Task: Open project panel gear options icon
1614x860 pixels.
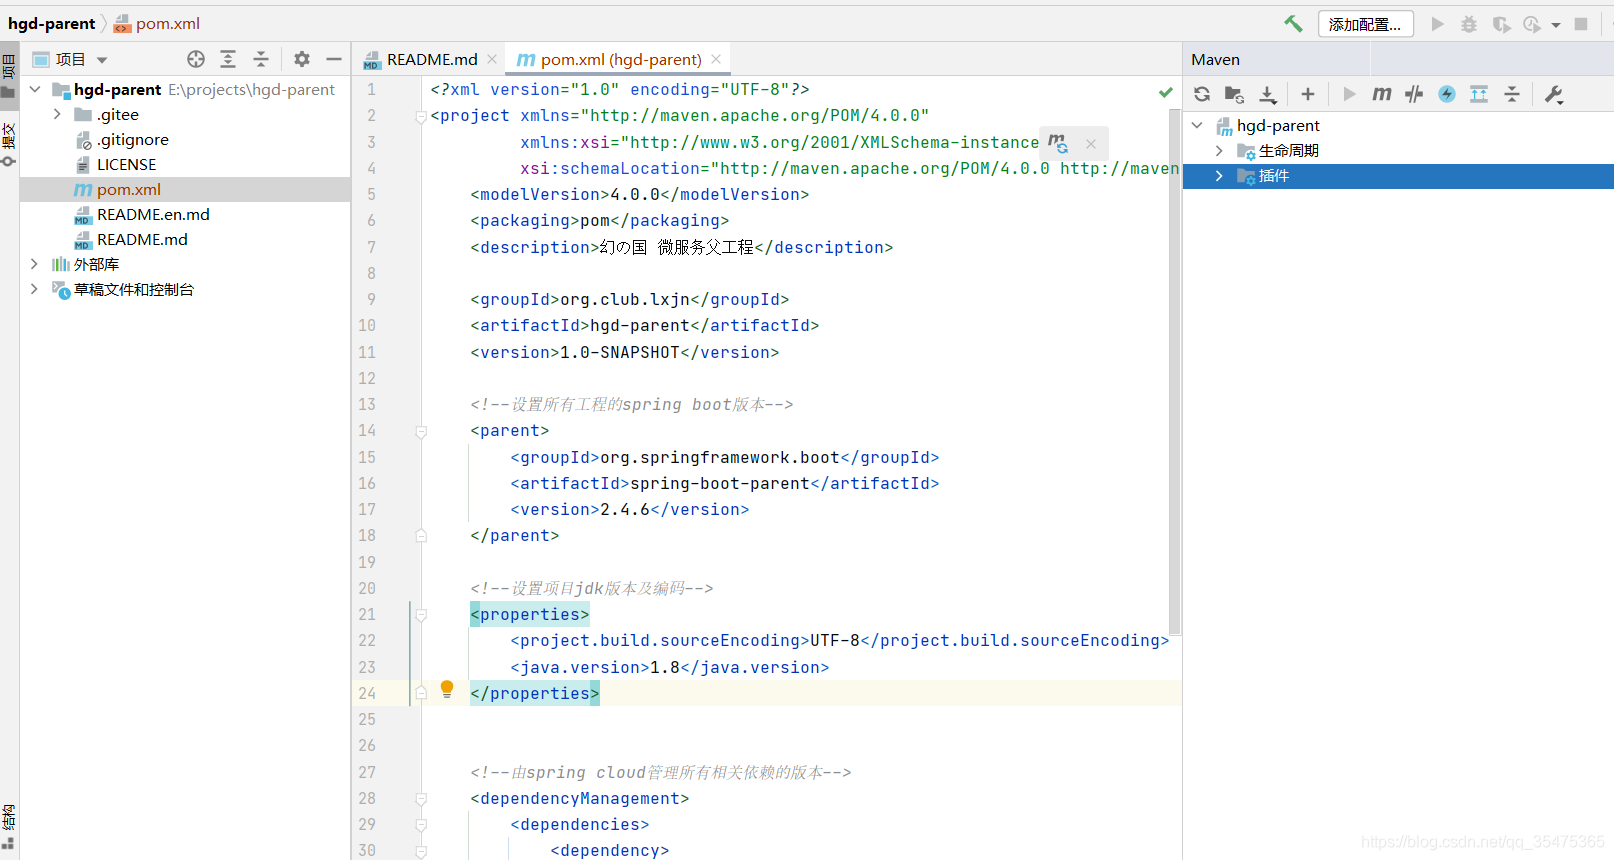Action: click(302, 59)
